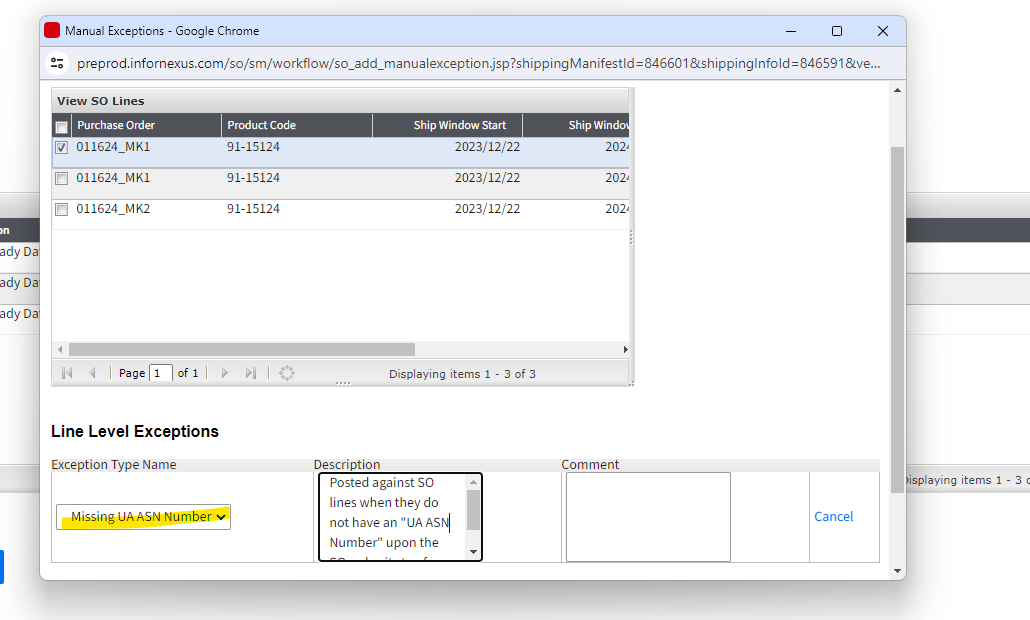Click the Description box scroll-up arrow
Screen dimensions: 1030x620
tap(474, 482)
